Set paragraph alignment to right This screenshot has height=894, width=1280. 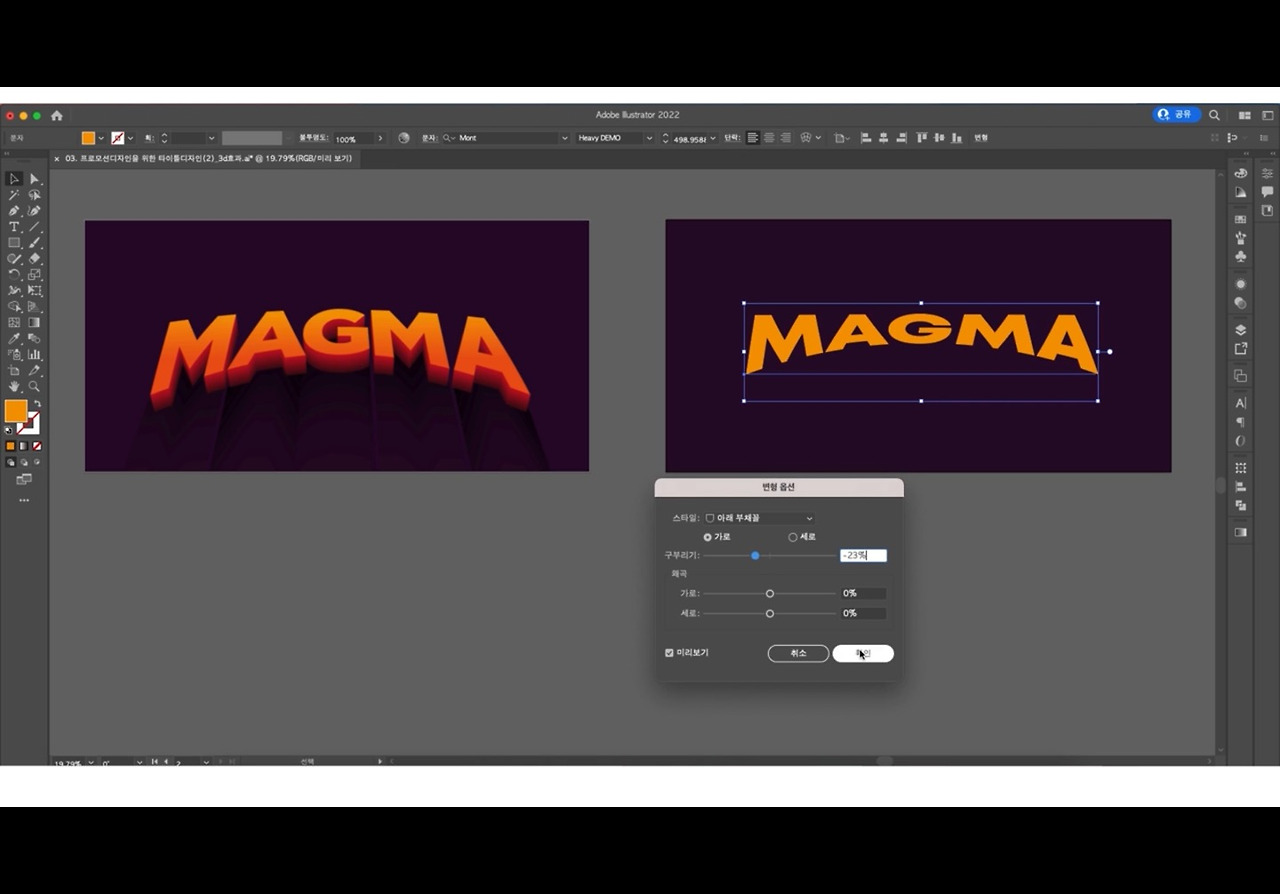(785, 138)
